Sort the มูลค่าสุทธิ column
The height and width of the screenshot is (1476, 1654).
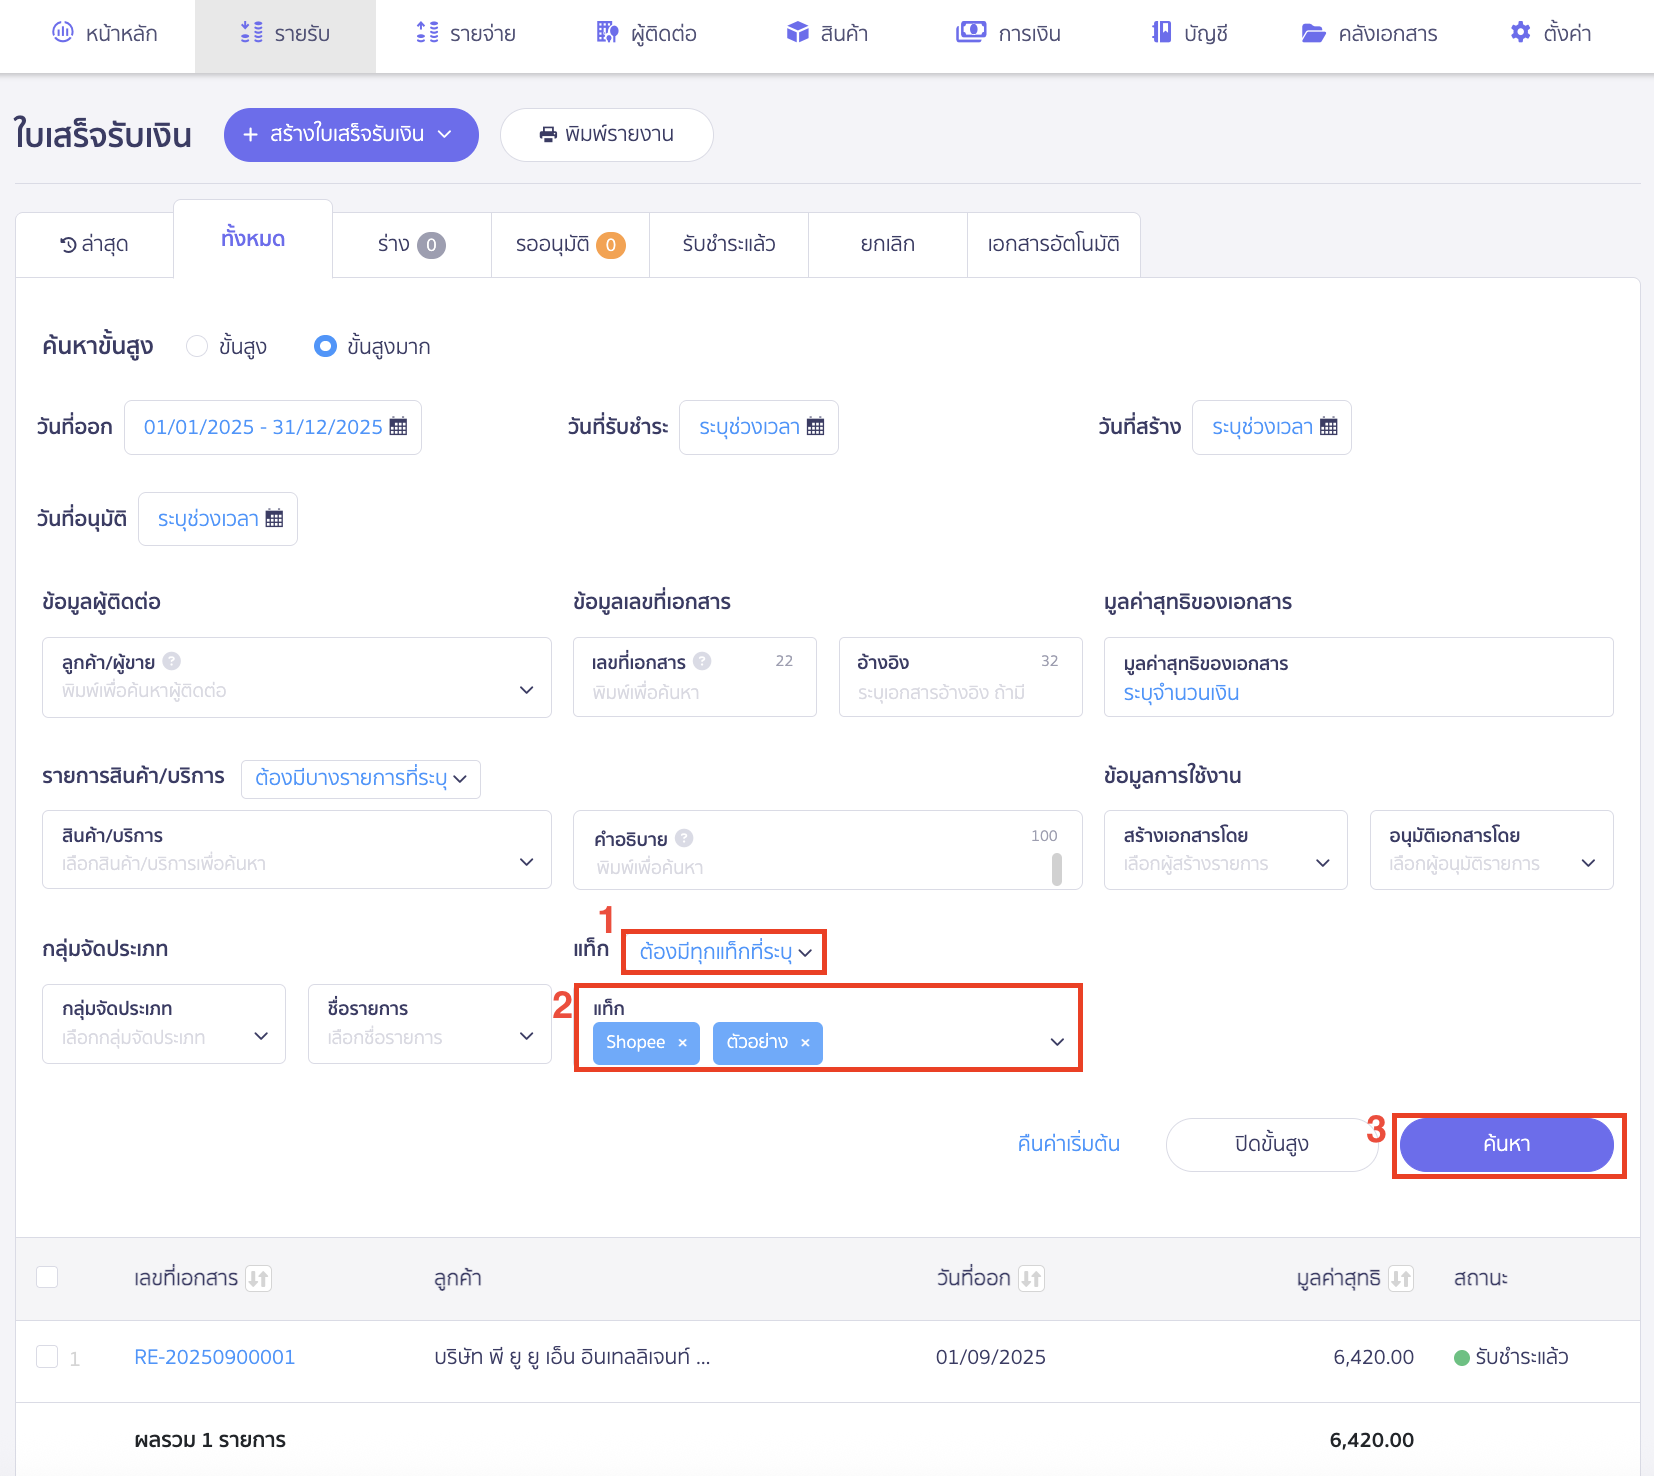[x=1401, y=1278]
